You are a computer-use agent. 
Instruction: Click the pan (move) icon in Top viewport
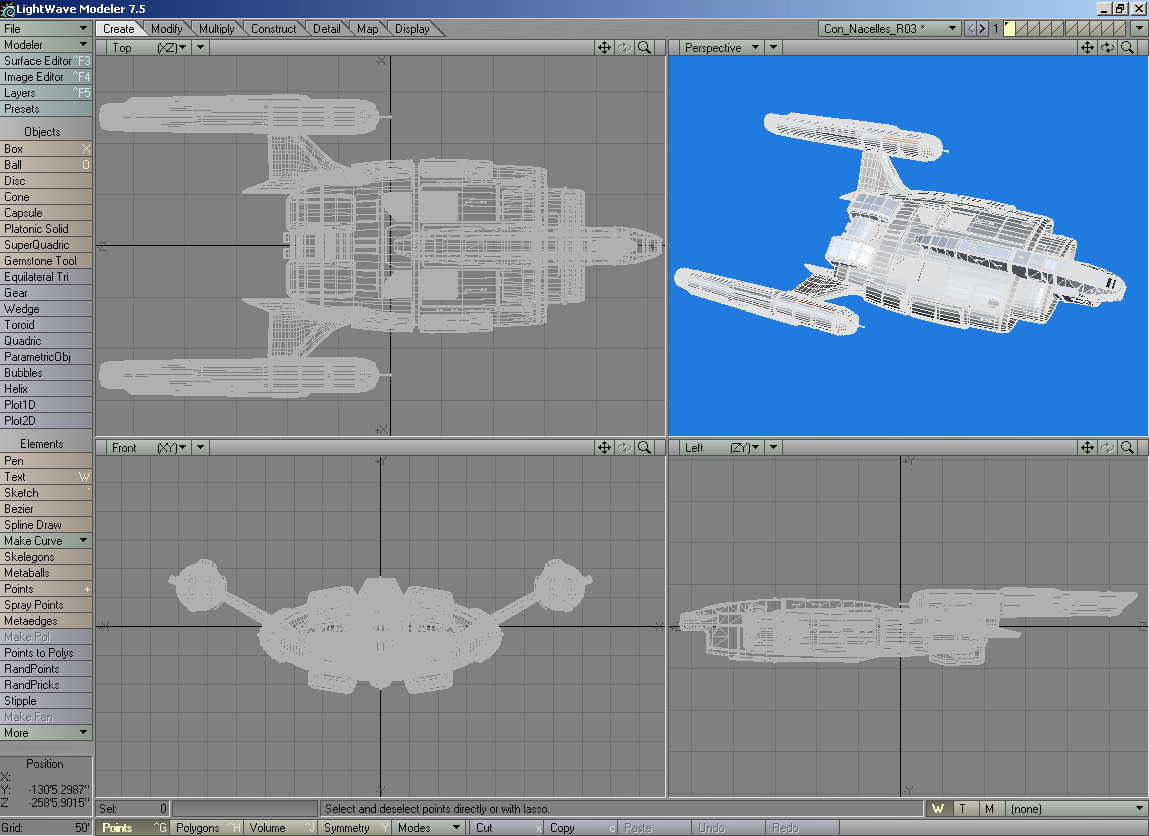coord(604,48)
